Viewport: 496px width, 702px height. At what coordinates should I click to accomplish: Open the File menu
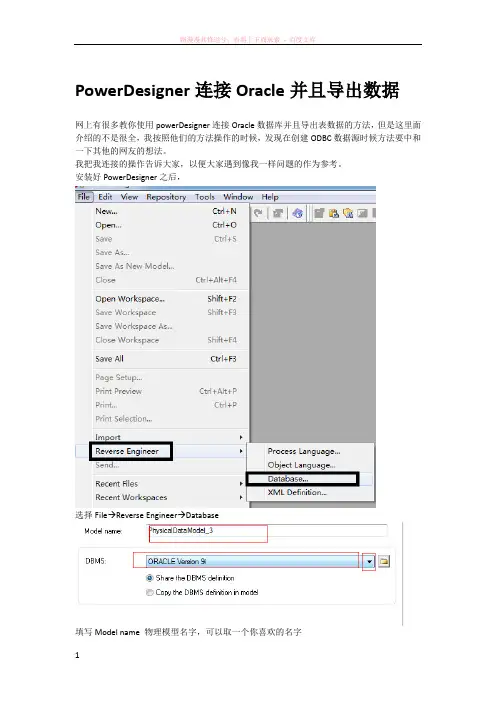click(x=84, y=197)
